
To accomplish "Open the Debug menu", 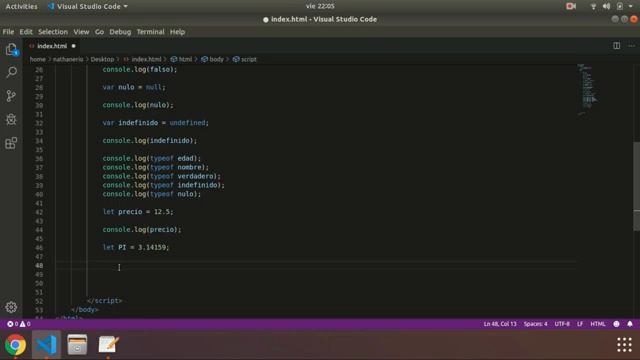I will click(x=120, y=32).
